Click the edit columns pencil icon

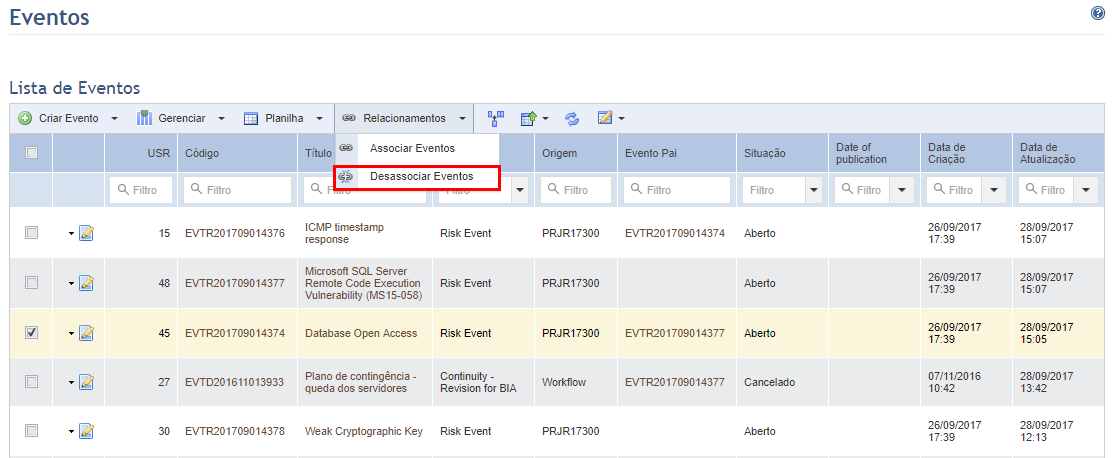tap(605, 119)
